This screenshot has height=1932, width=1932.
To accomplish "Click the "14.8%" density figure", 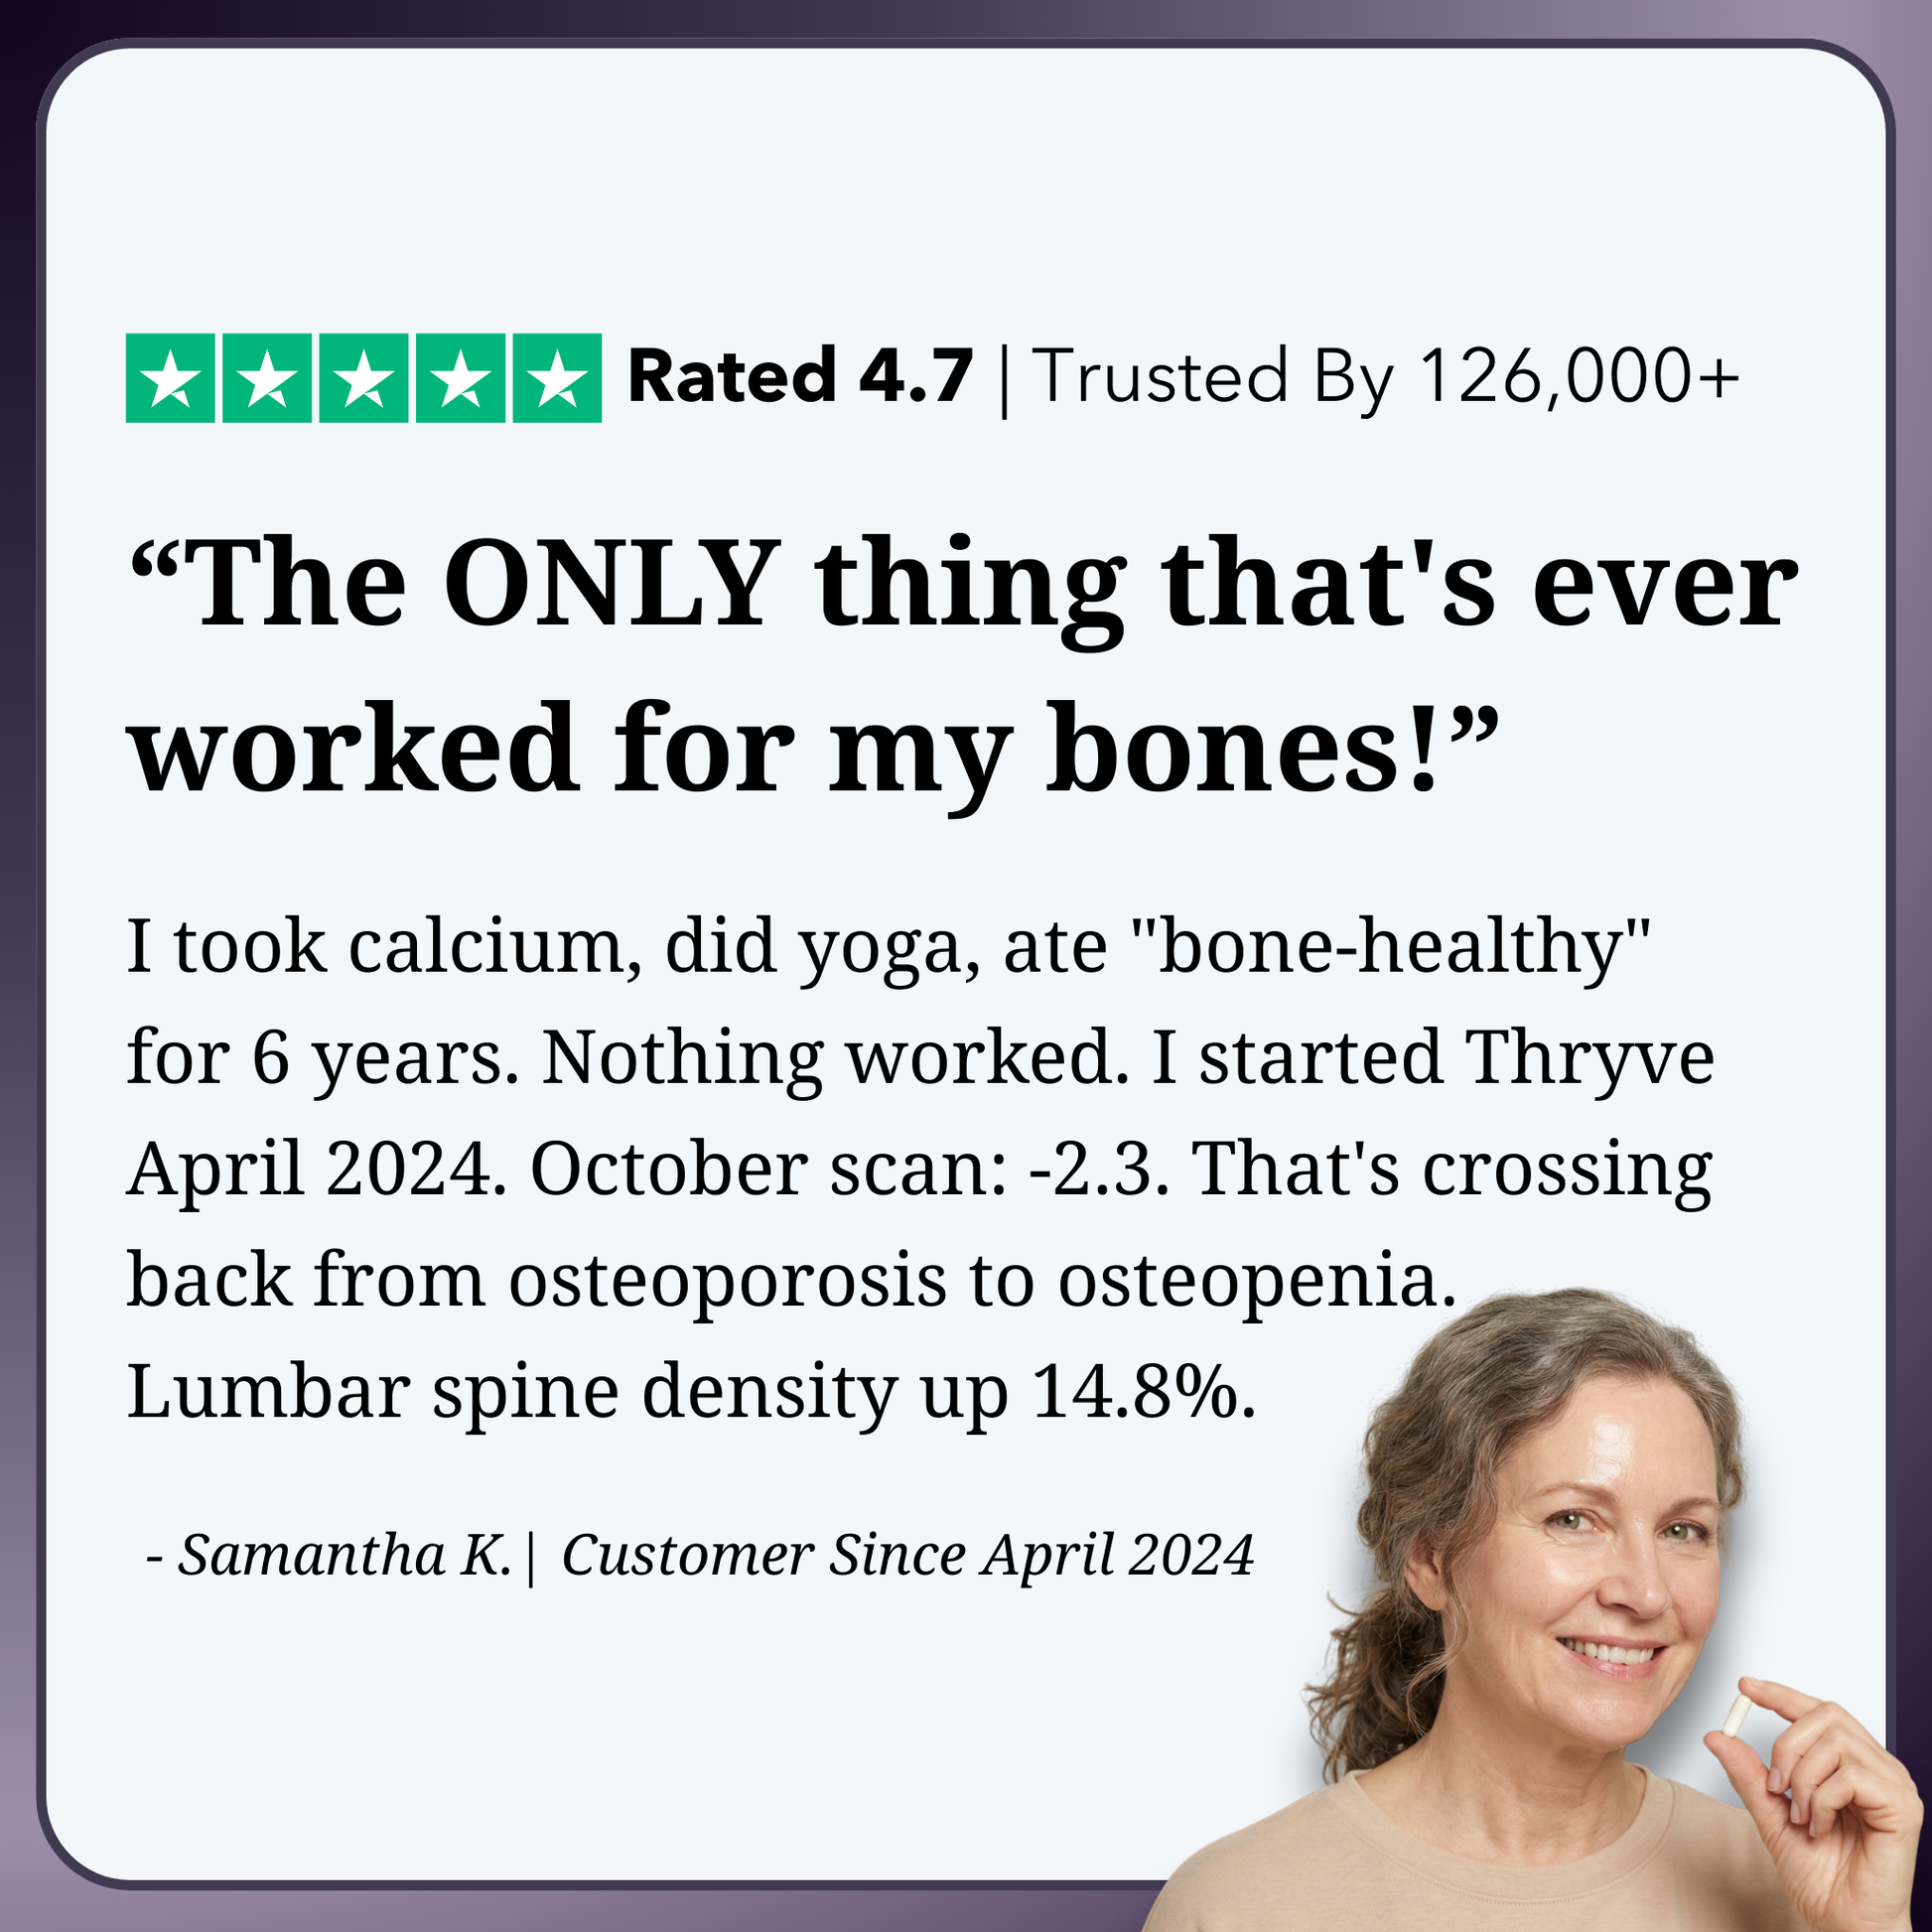I will click(x=1142, y=1391).
